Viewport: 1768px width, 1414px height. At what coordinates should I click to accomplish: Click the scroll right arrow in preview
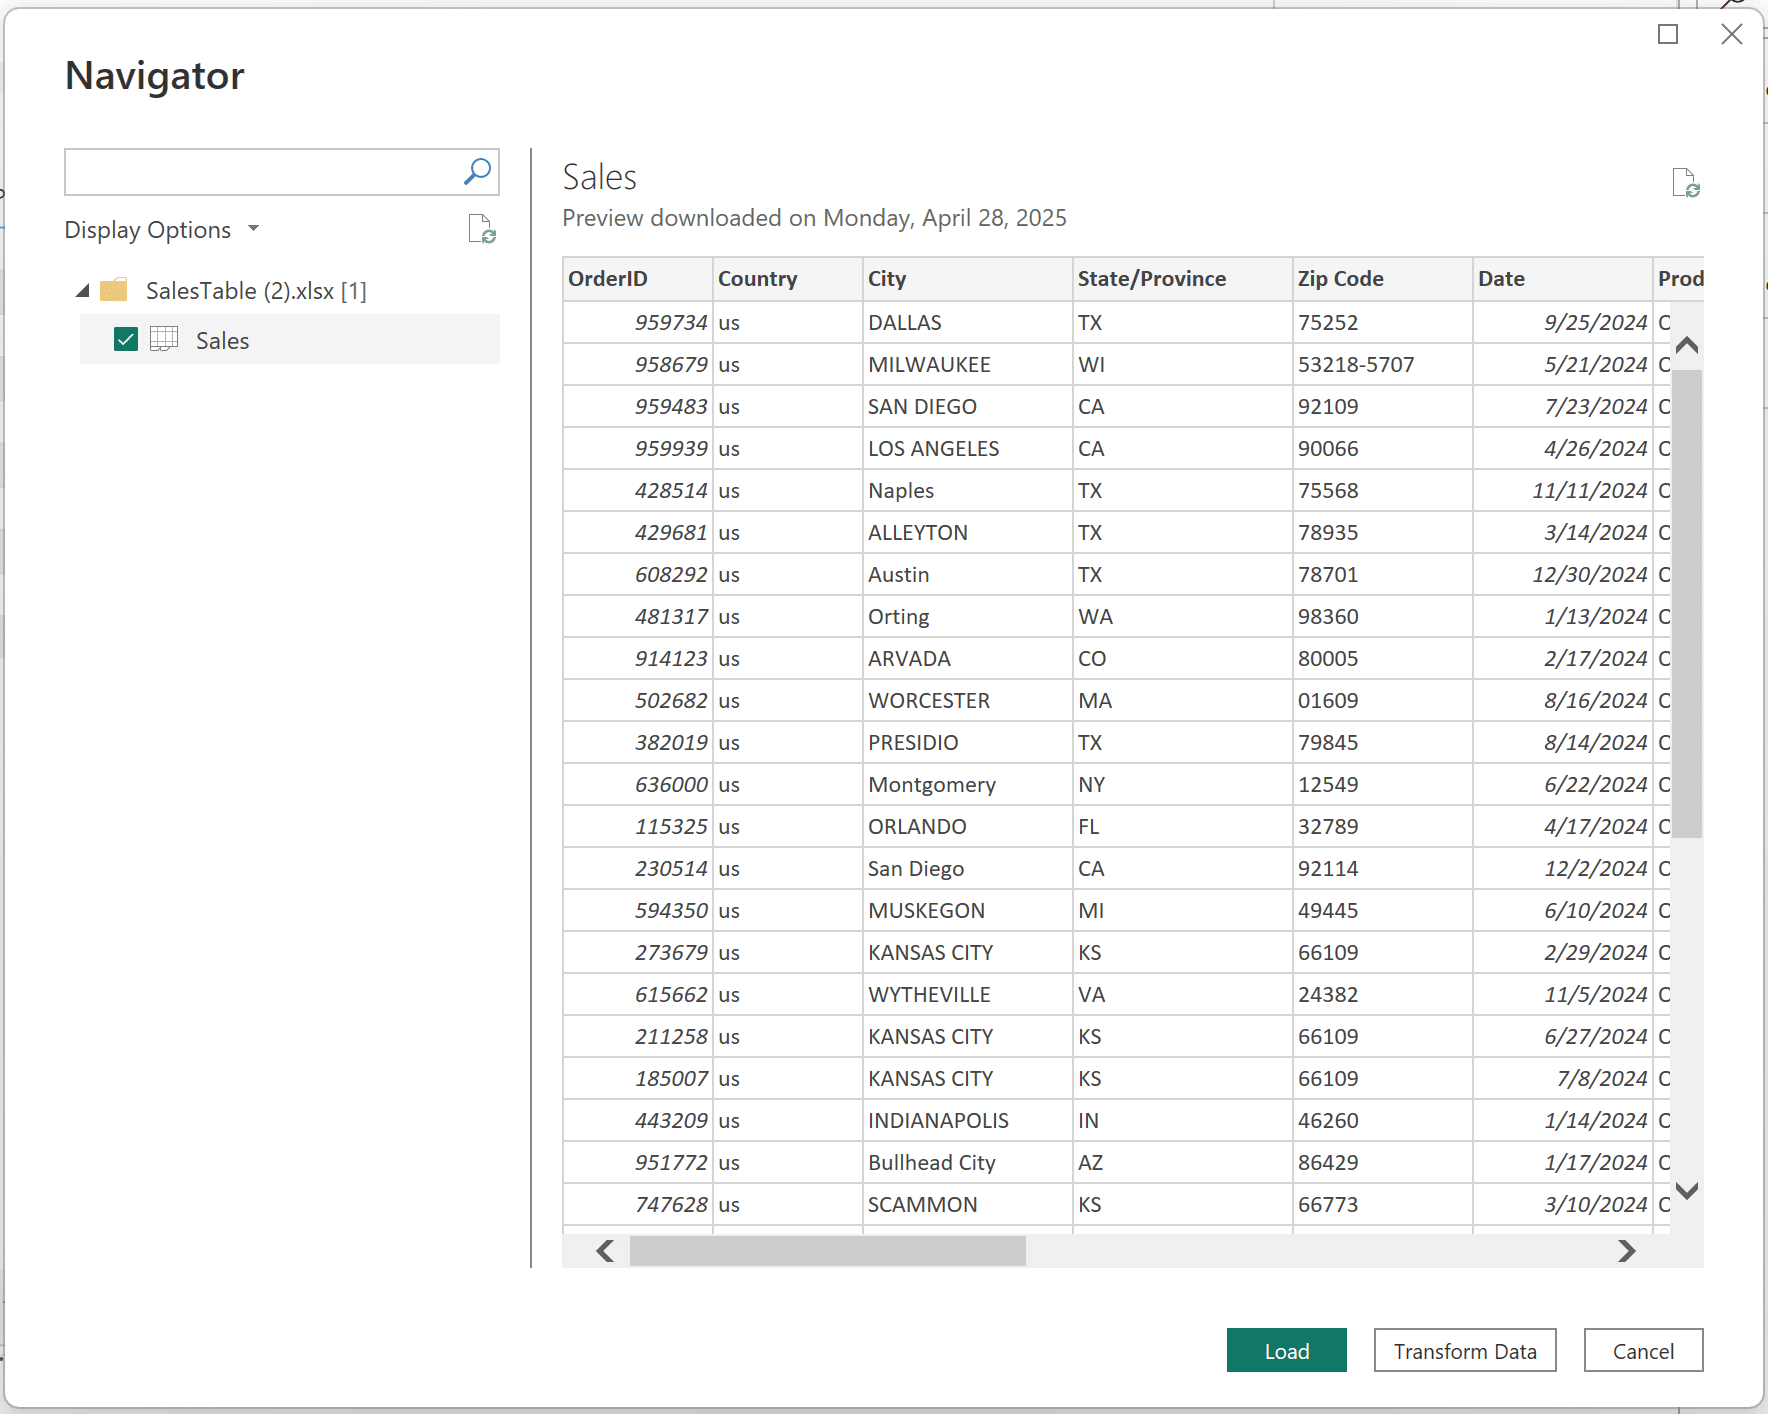[x=1627, y=1251]
